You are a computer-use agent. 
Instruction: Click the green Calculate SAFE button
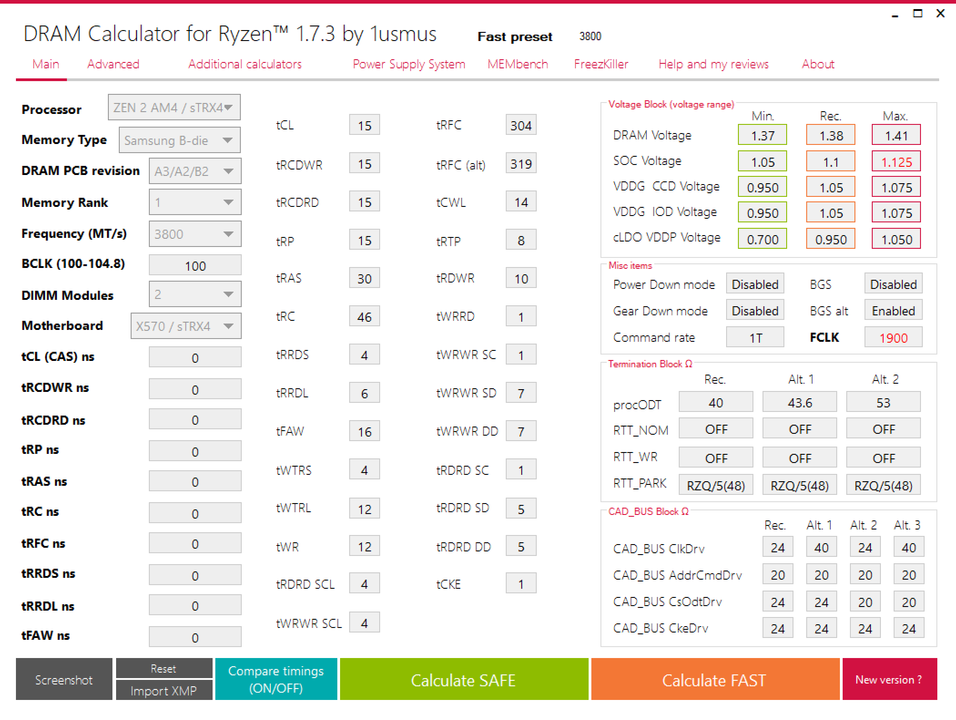pyautogui.click(x=463, y=679)
